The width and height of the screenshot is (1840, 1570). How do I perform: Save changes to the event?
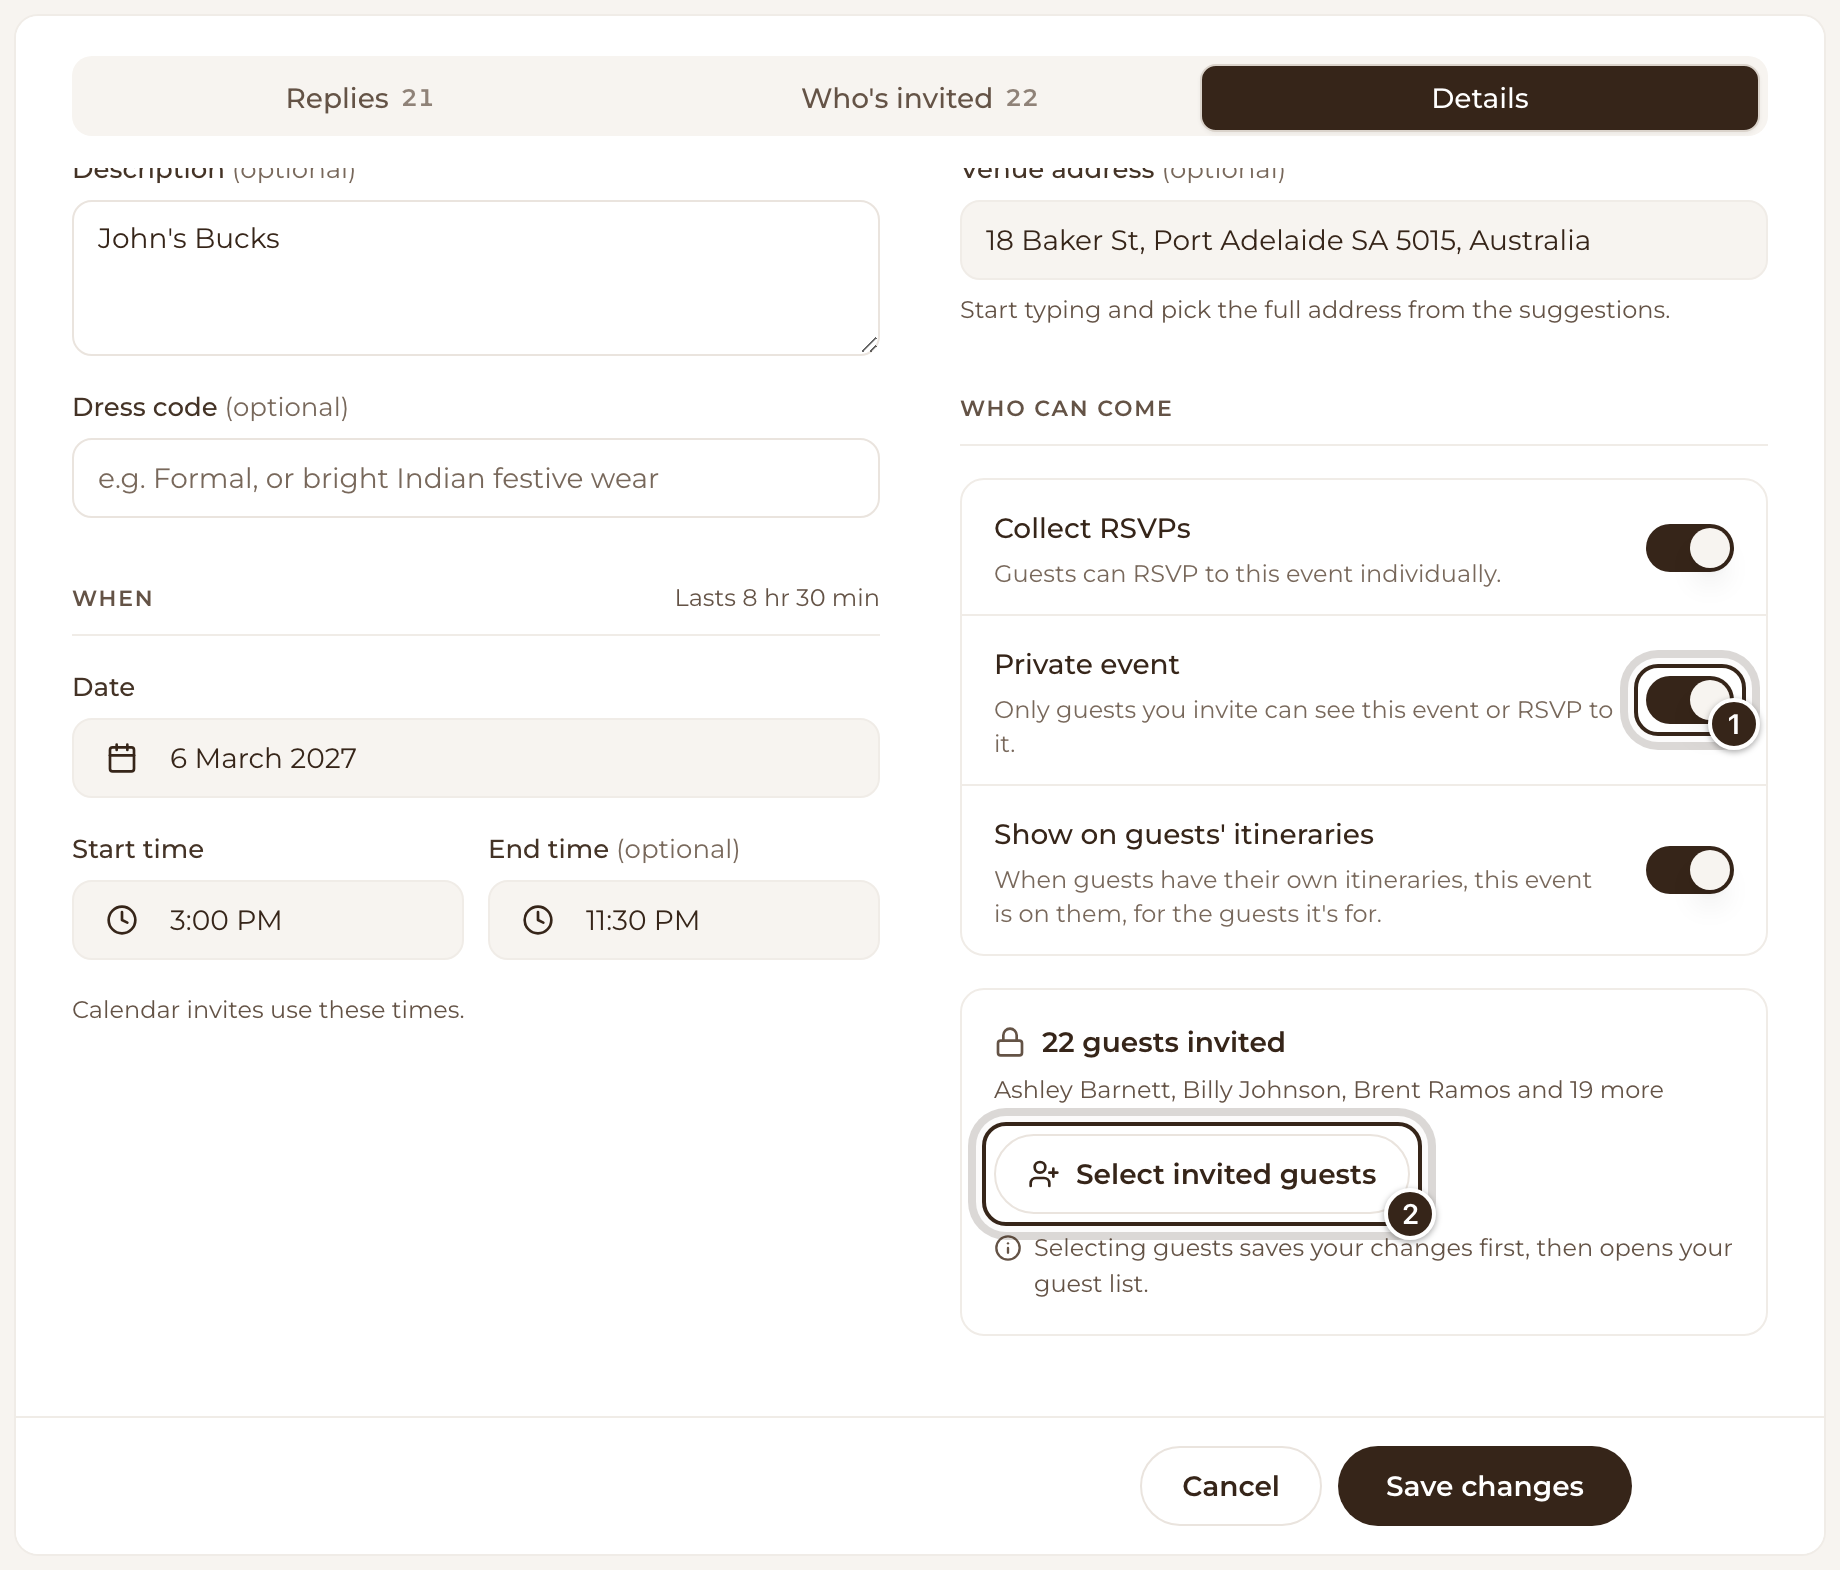[x=1485, y=1486]
